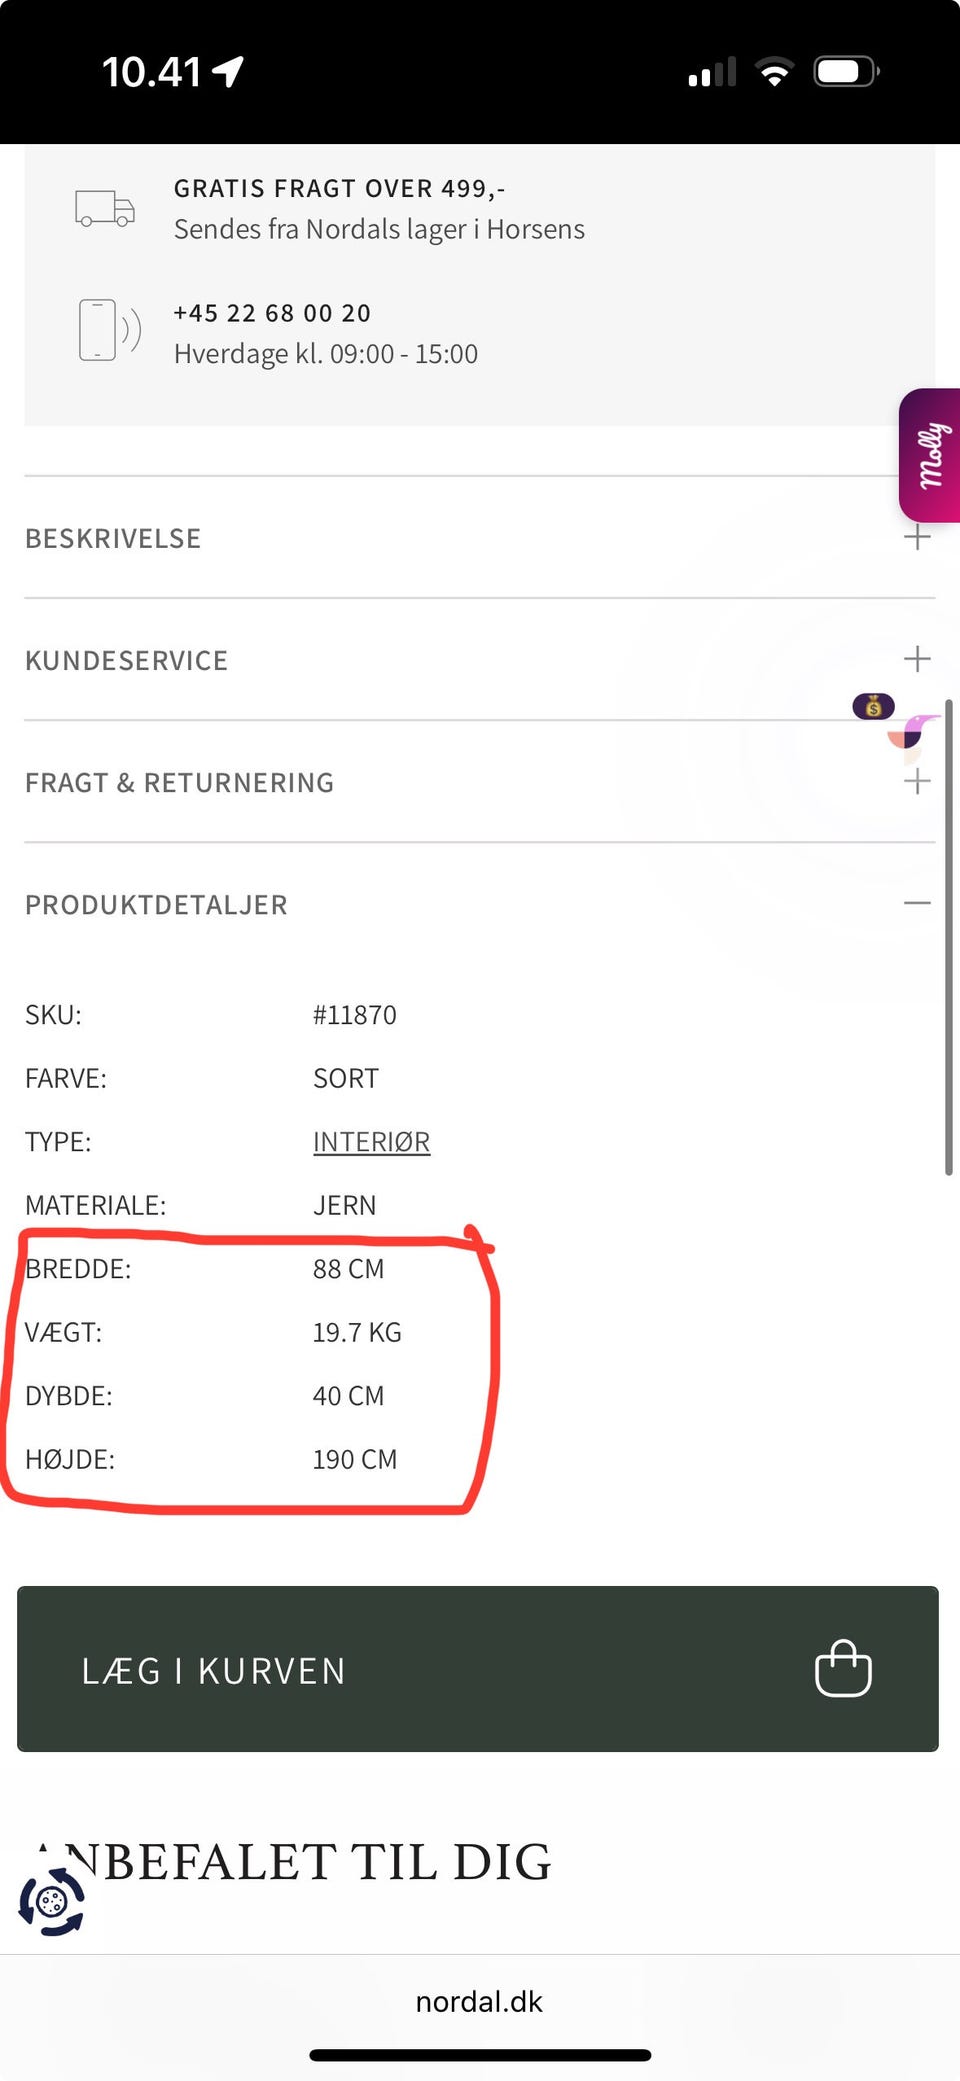Image resolution: width=960 pixels, height=2081 pixels.
Task: Tap the delivery truck icon
Action: coord(105,208)
